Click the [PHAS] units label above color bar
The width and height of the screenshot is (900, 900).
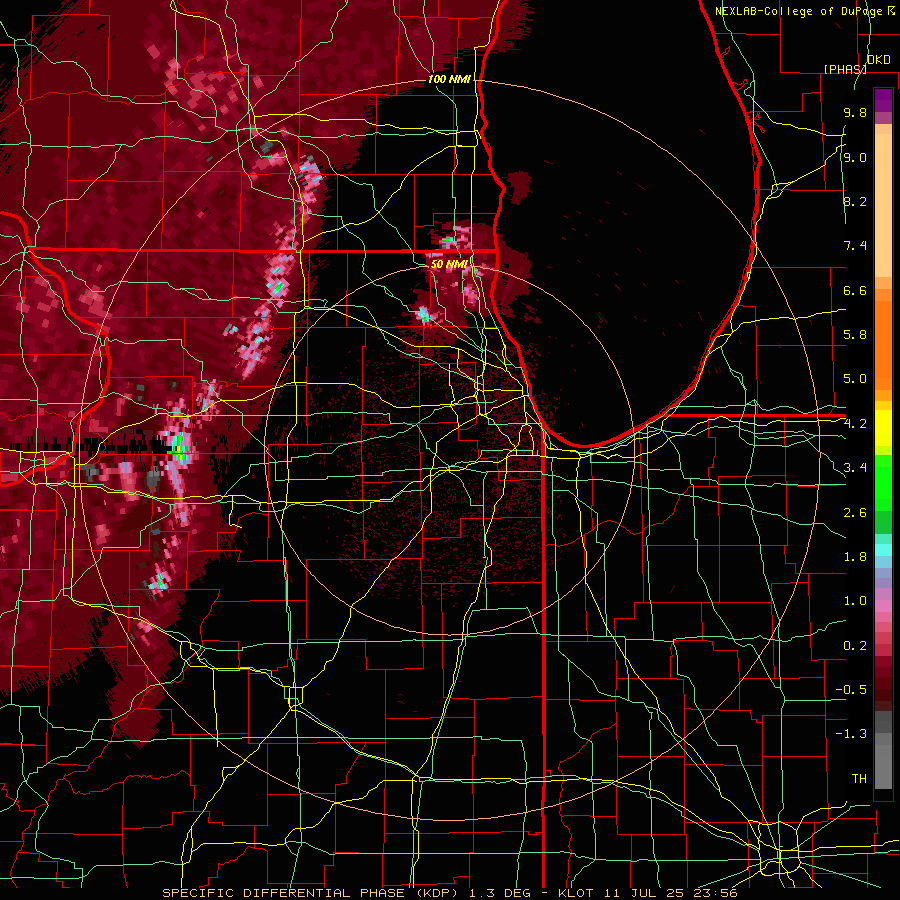click(845, 69)
